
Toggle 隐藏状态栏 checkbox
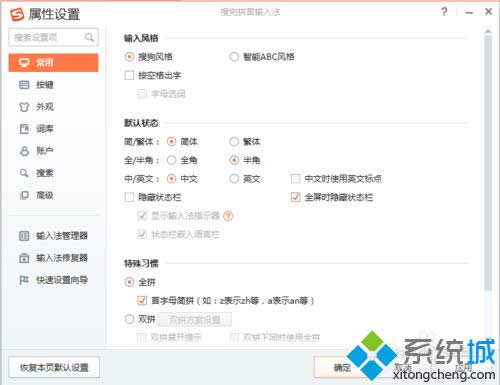click(x=129, y=197)
